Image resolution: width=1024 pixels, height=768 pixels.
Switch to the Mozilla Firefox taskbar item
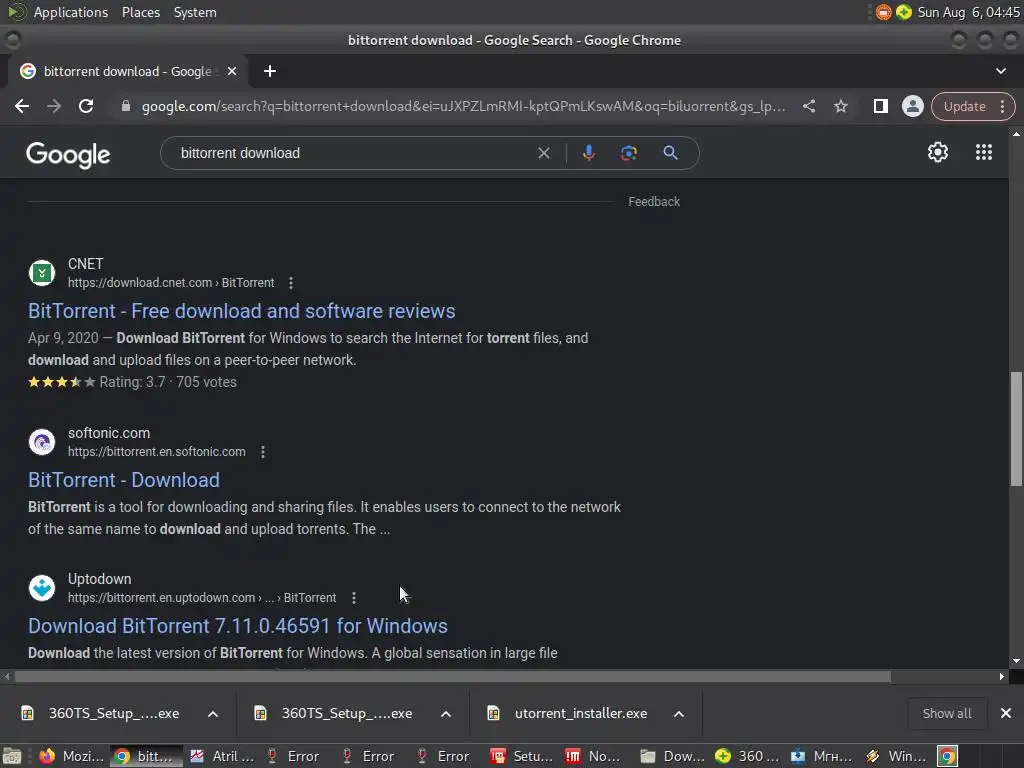click(72, 756)
